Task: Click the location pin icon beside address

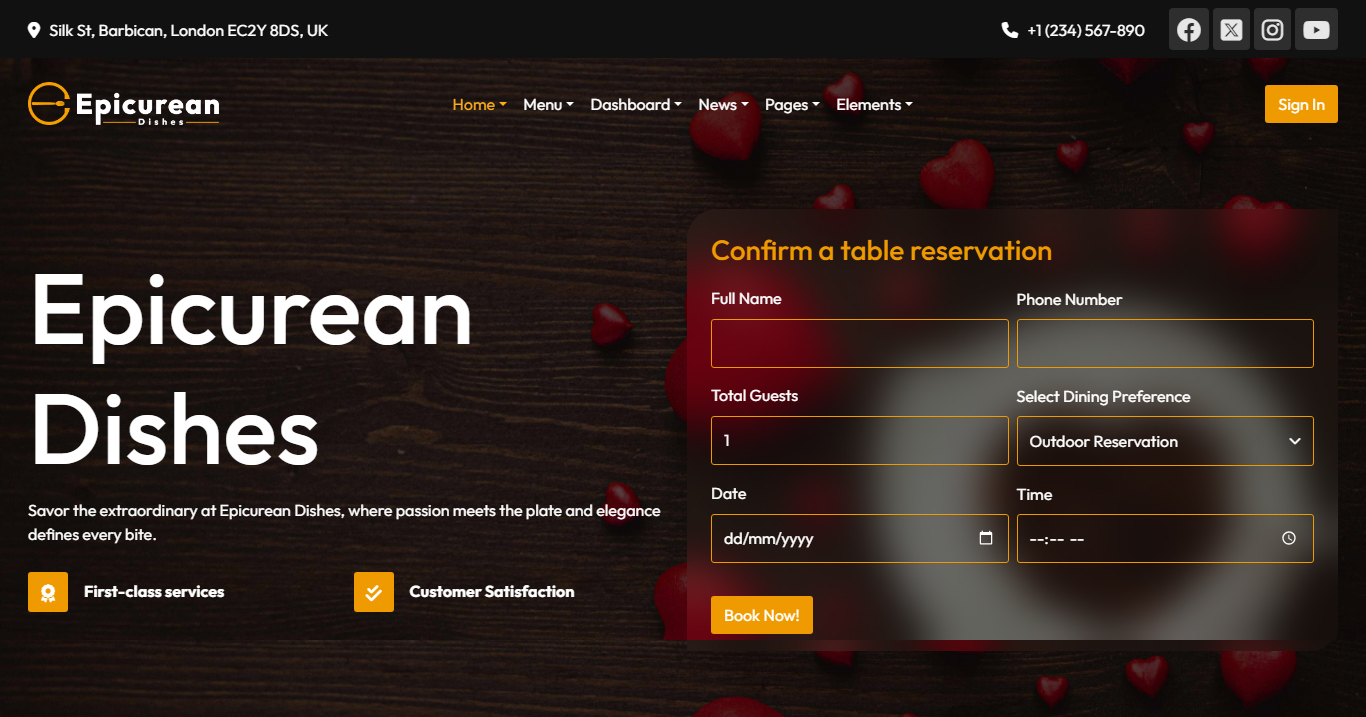Action: [x=34, y=31]
